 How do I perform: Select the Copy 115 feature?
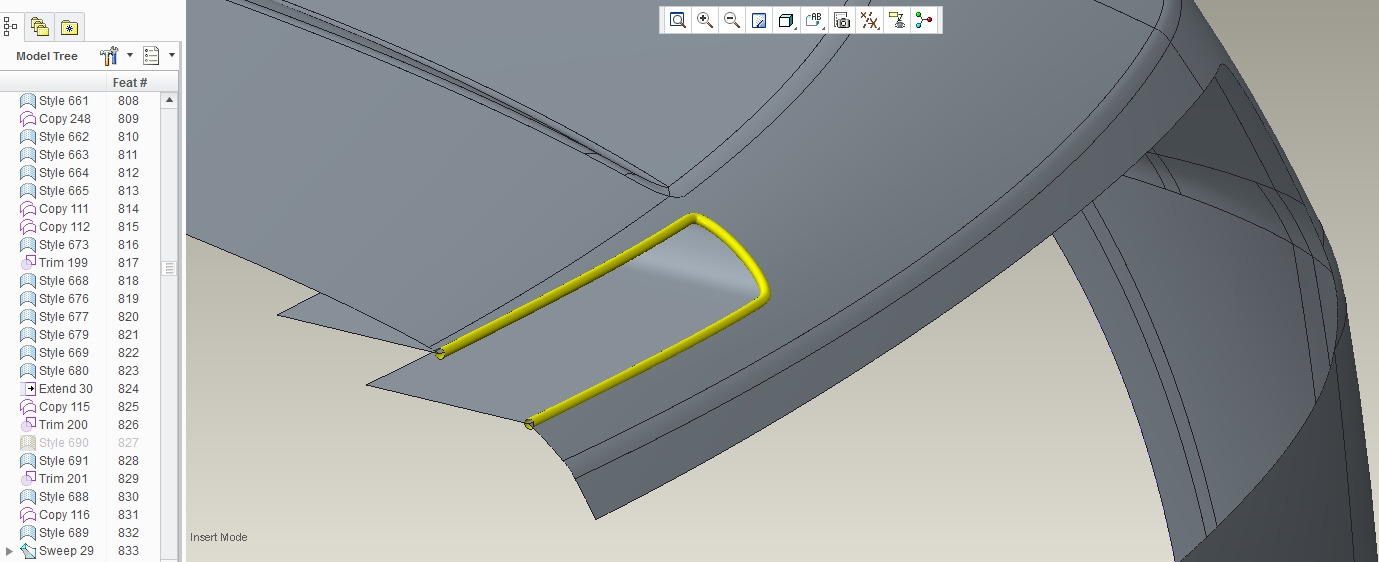click(x=64, y=407)
